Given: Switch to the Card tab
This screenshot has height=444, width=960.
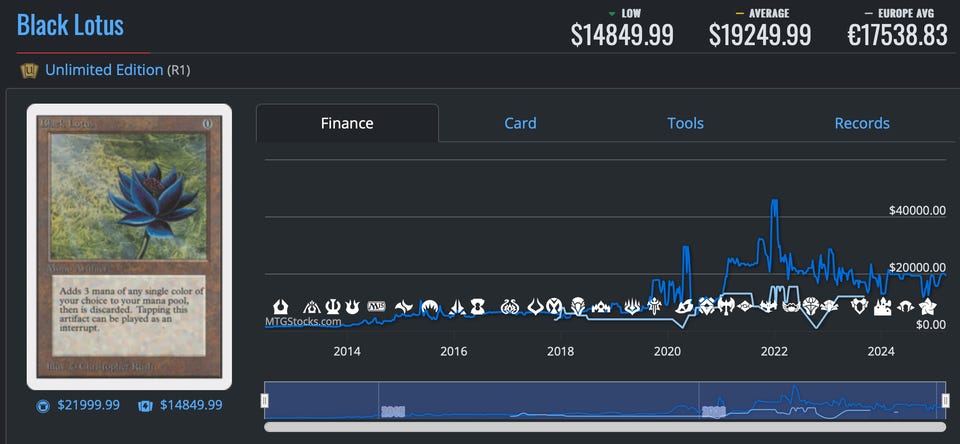Looking at the screenshot, I should 520,123.
